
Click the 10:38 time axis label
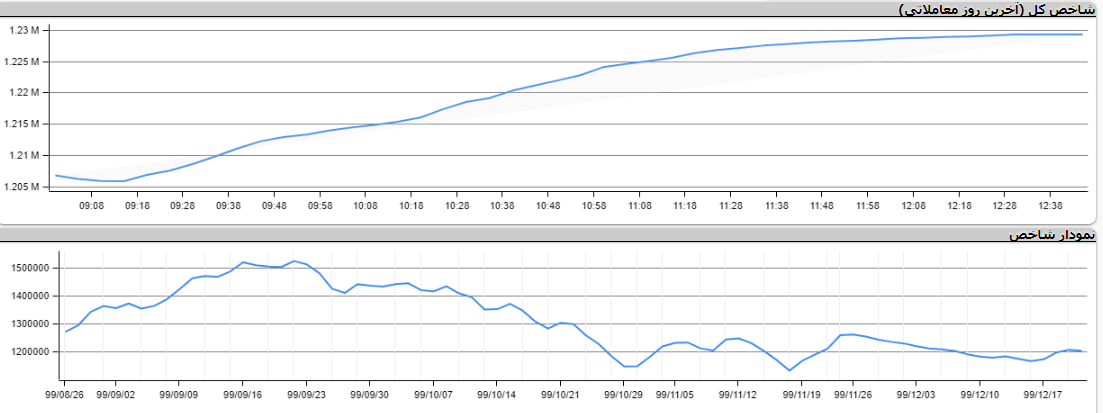pos(503,205)
